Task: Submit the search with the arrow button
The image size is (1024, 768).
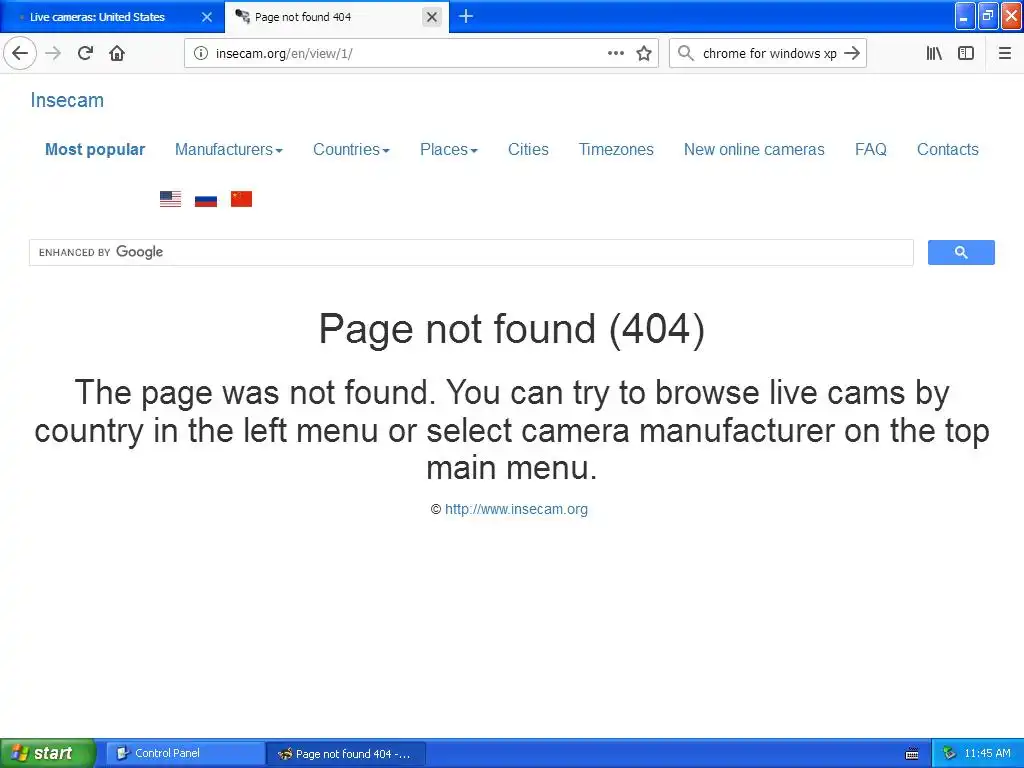Action: coord(852,53)
